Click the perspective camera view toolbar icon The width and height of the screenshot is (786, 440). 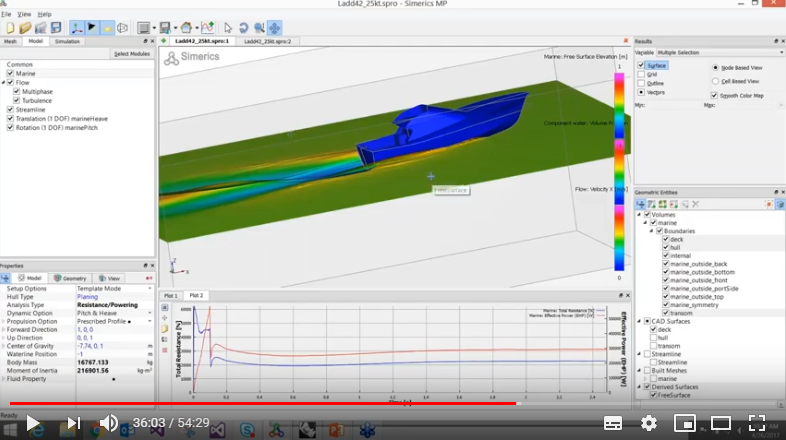pyautogui.click(x=122, y=28)
